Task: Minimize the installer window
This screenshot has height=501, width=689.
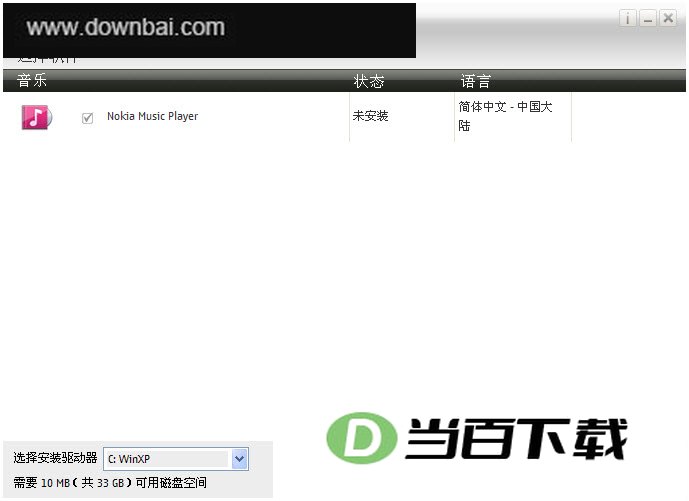Action: point(648,18)
